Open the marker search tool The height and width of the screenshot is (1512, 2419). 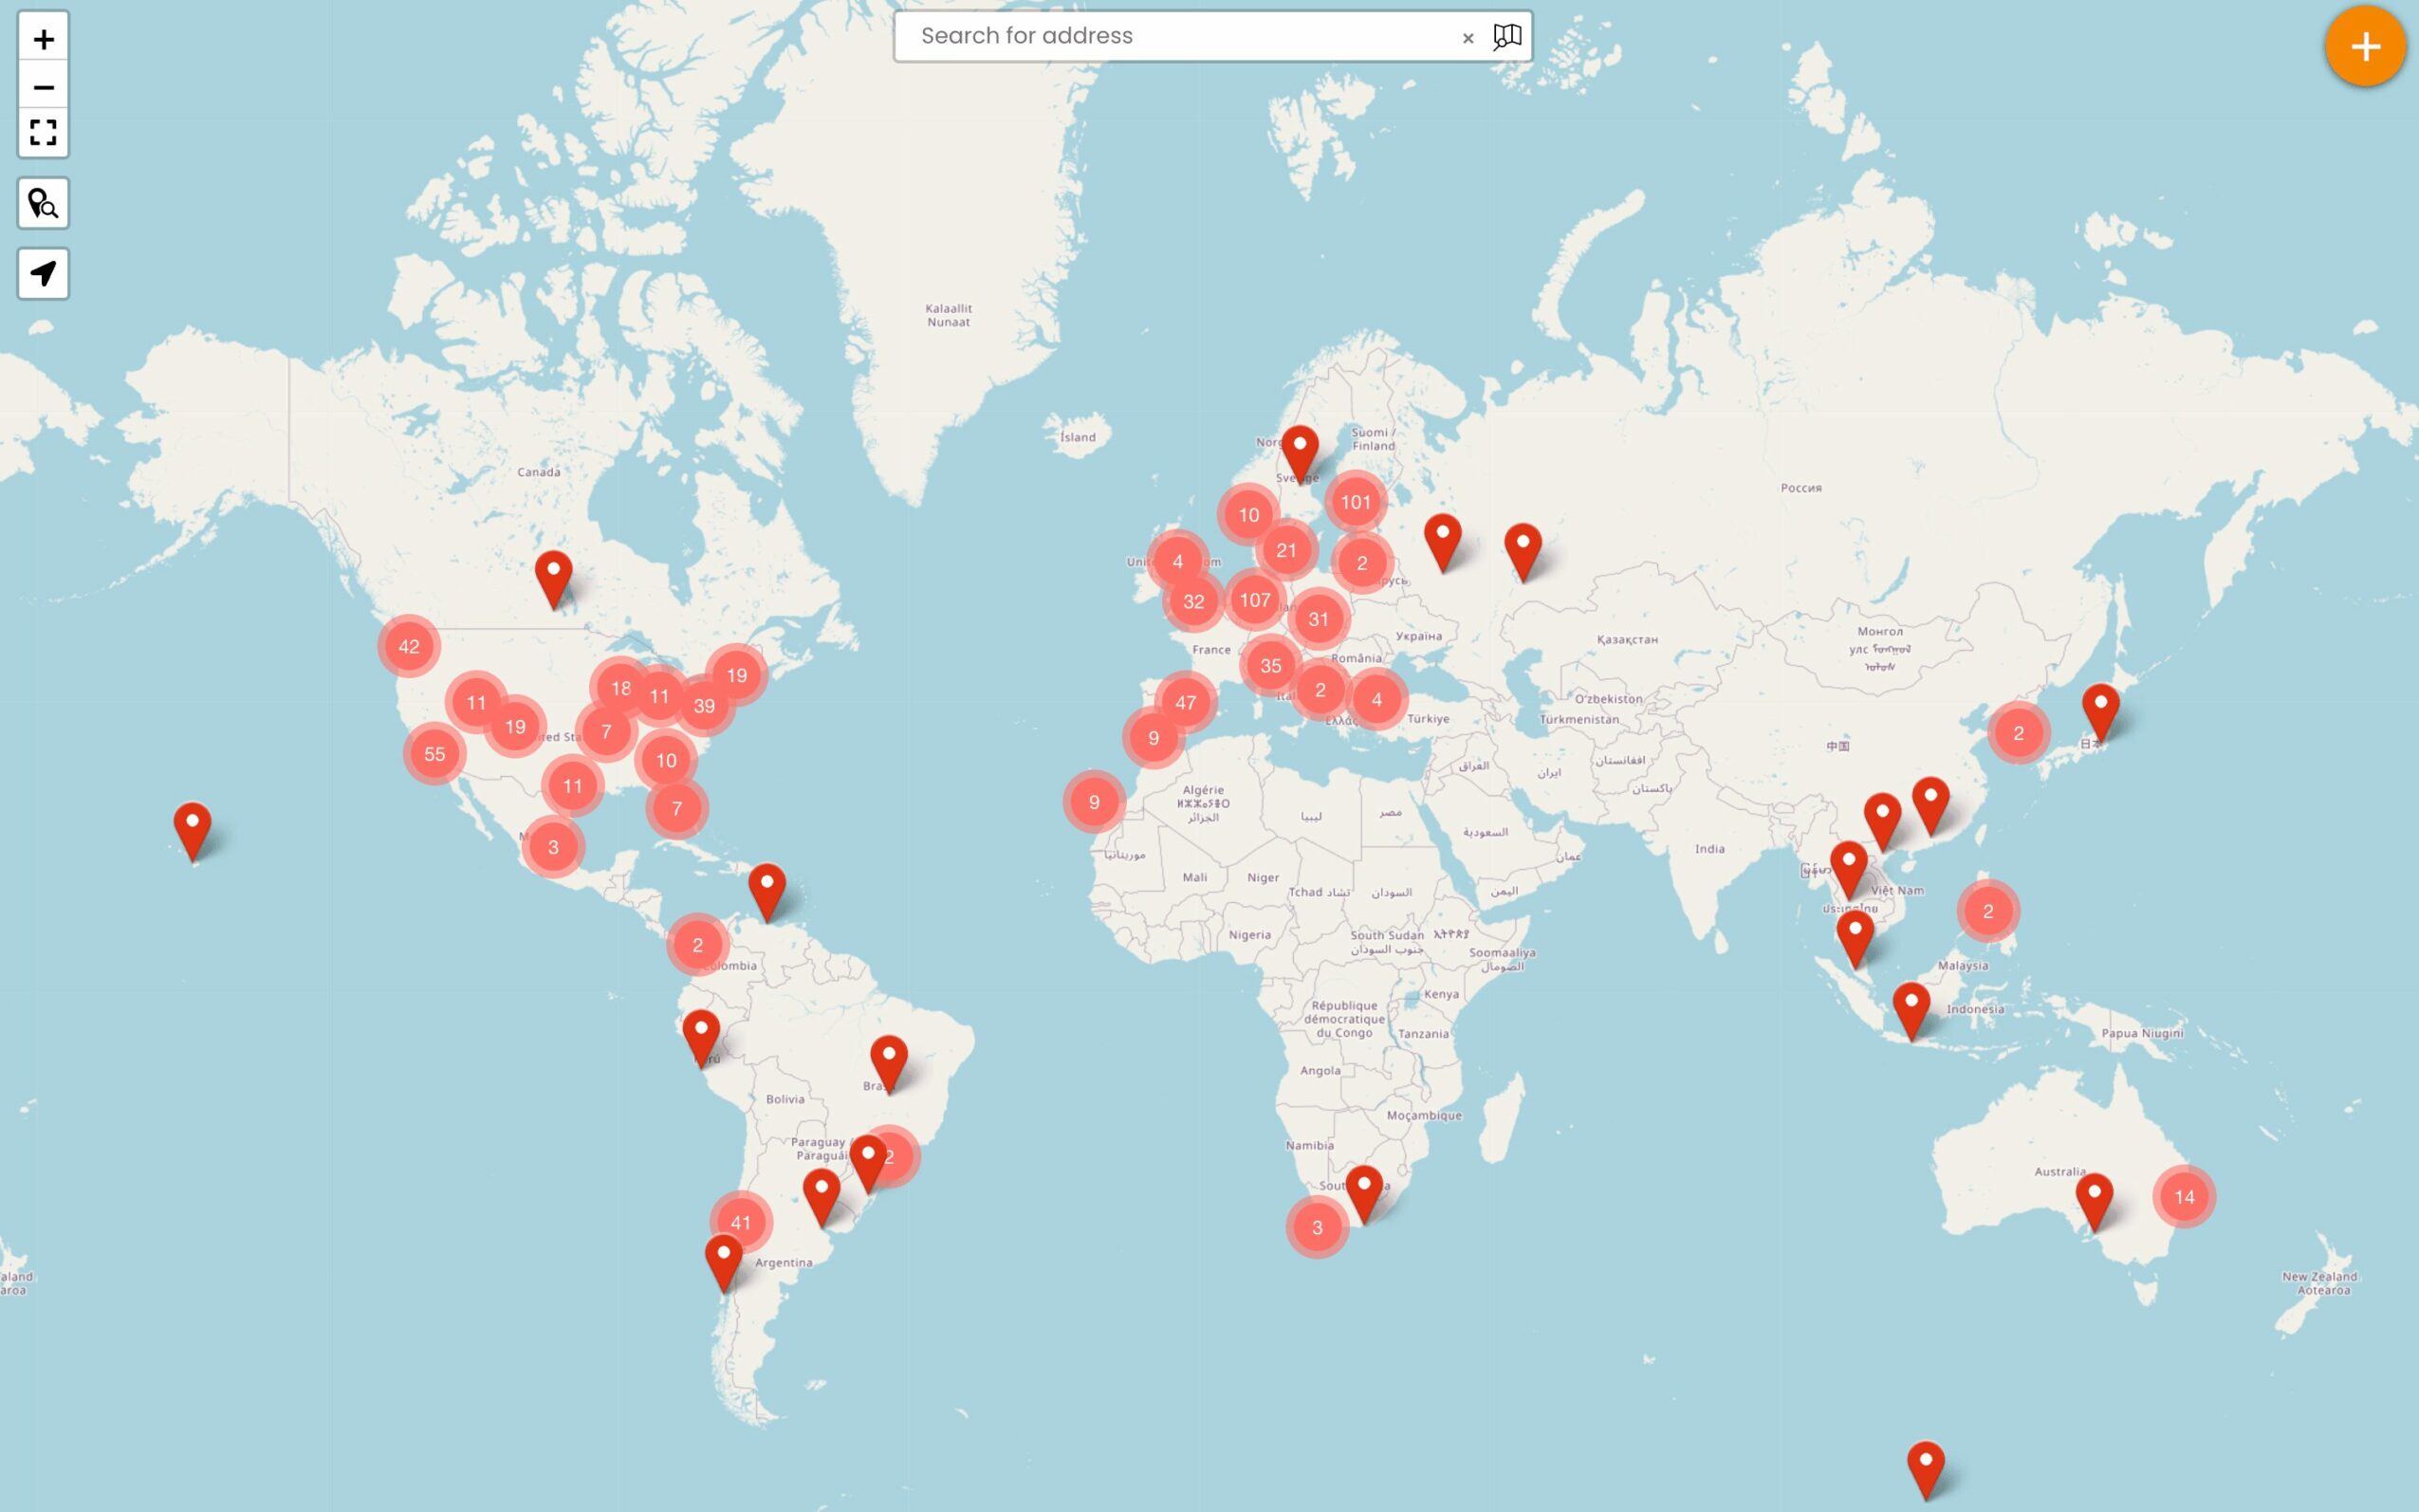pos(43,204)
